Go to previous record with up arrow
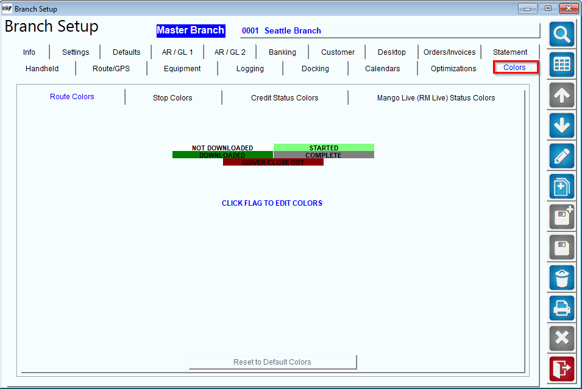This screenshot has width=582, height=389. point(562,95)
